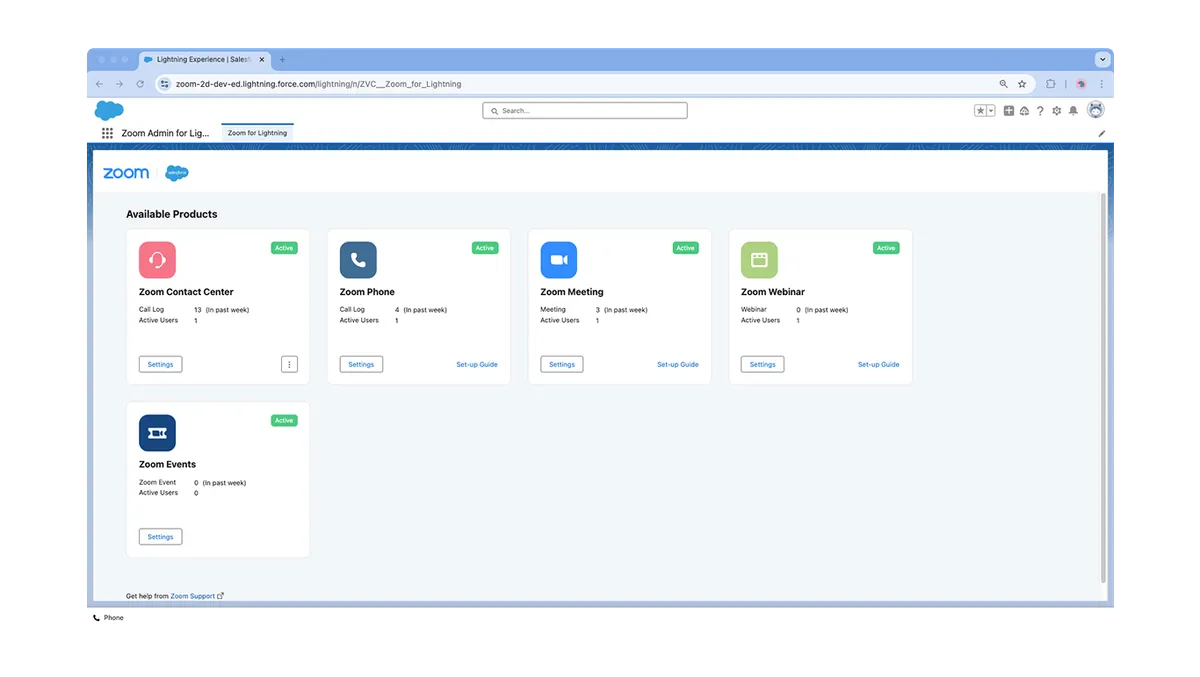Close the Lightning Experience browser tab
Image resolution: width=1200 pixels, height=677 pixels.
pos(262,60)
